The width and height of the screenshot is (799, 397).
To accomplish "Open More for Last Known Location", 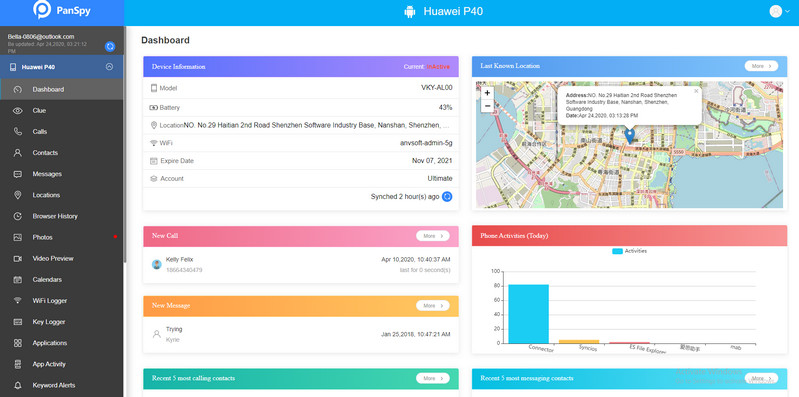I will [x=761, y=66].
